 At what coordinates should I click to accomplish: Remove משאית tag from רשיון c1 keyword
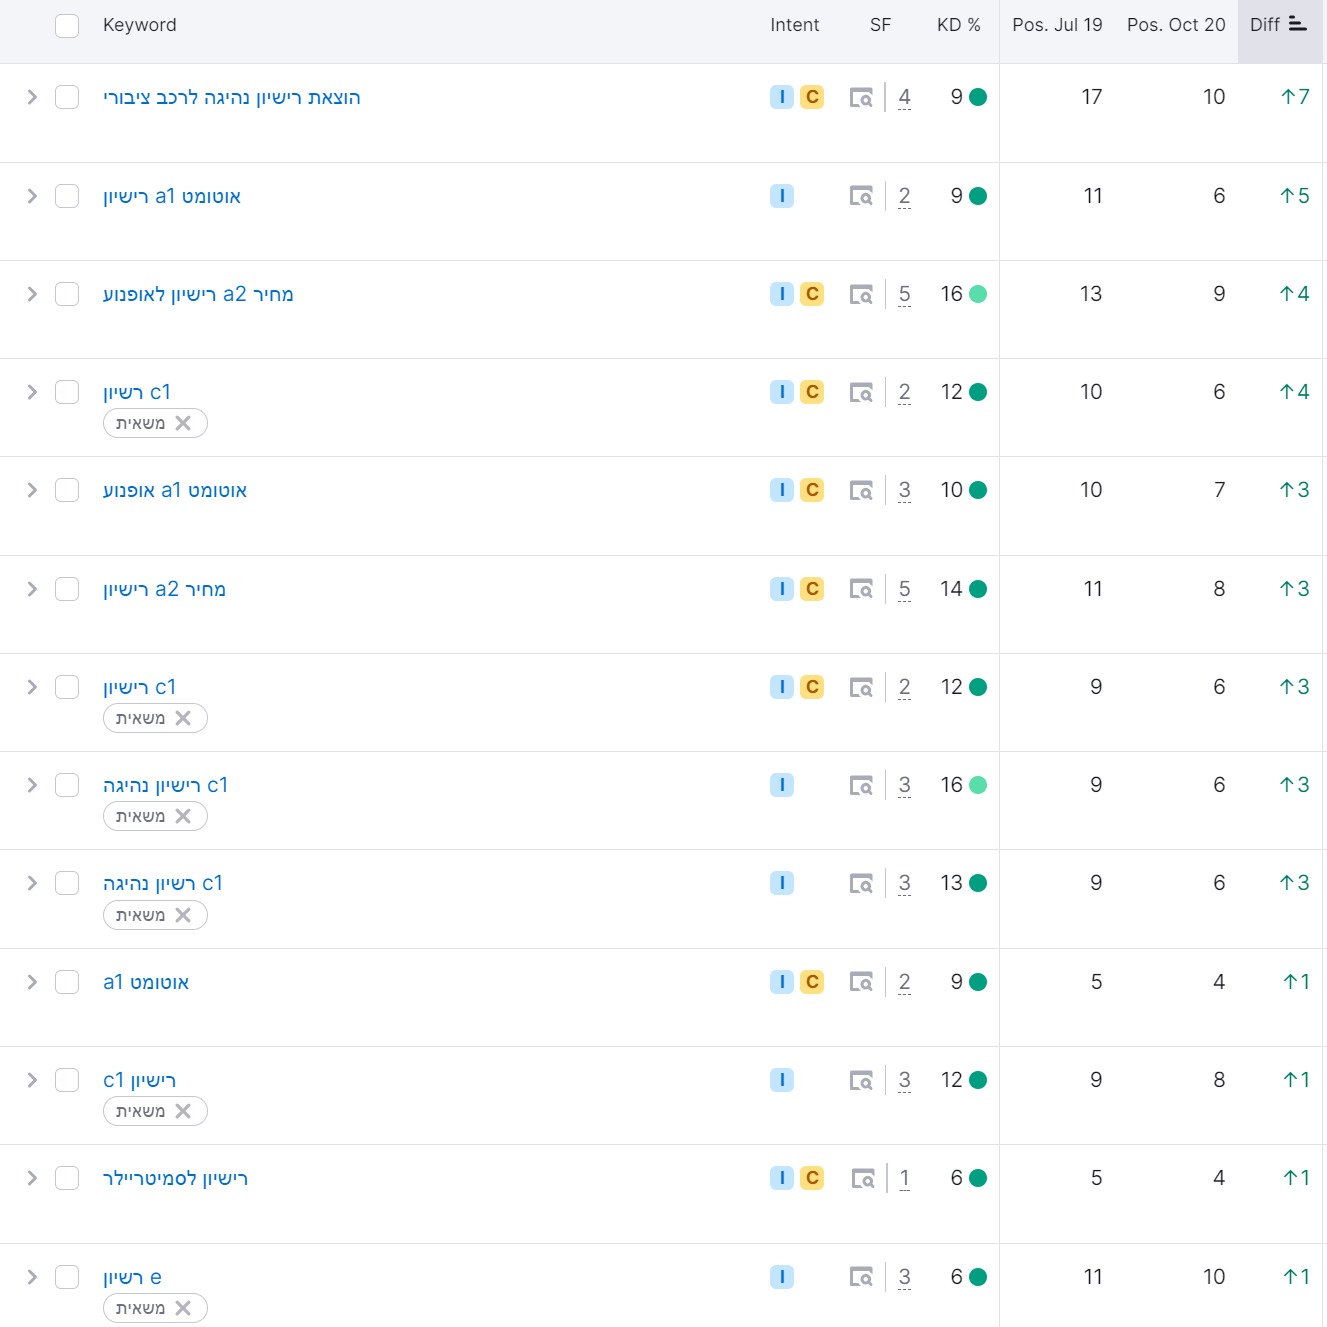point(183,423)
